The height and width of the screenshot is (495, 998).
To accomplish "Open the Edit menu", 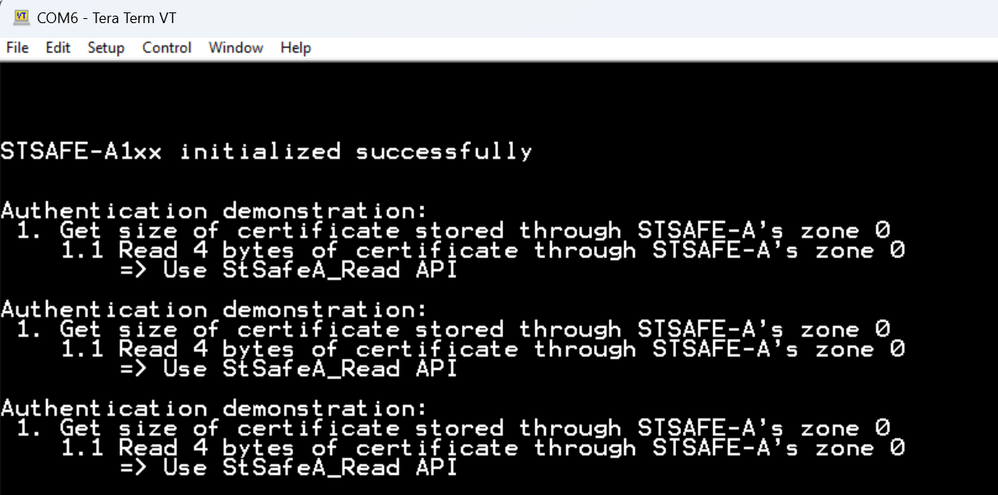I will click(x=58, y=48).
